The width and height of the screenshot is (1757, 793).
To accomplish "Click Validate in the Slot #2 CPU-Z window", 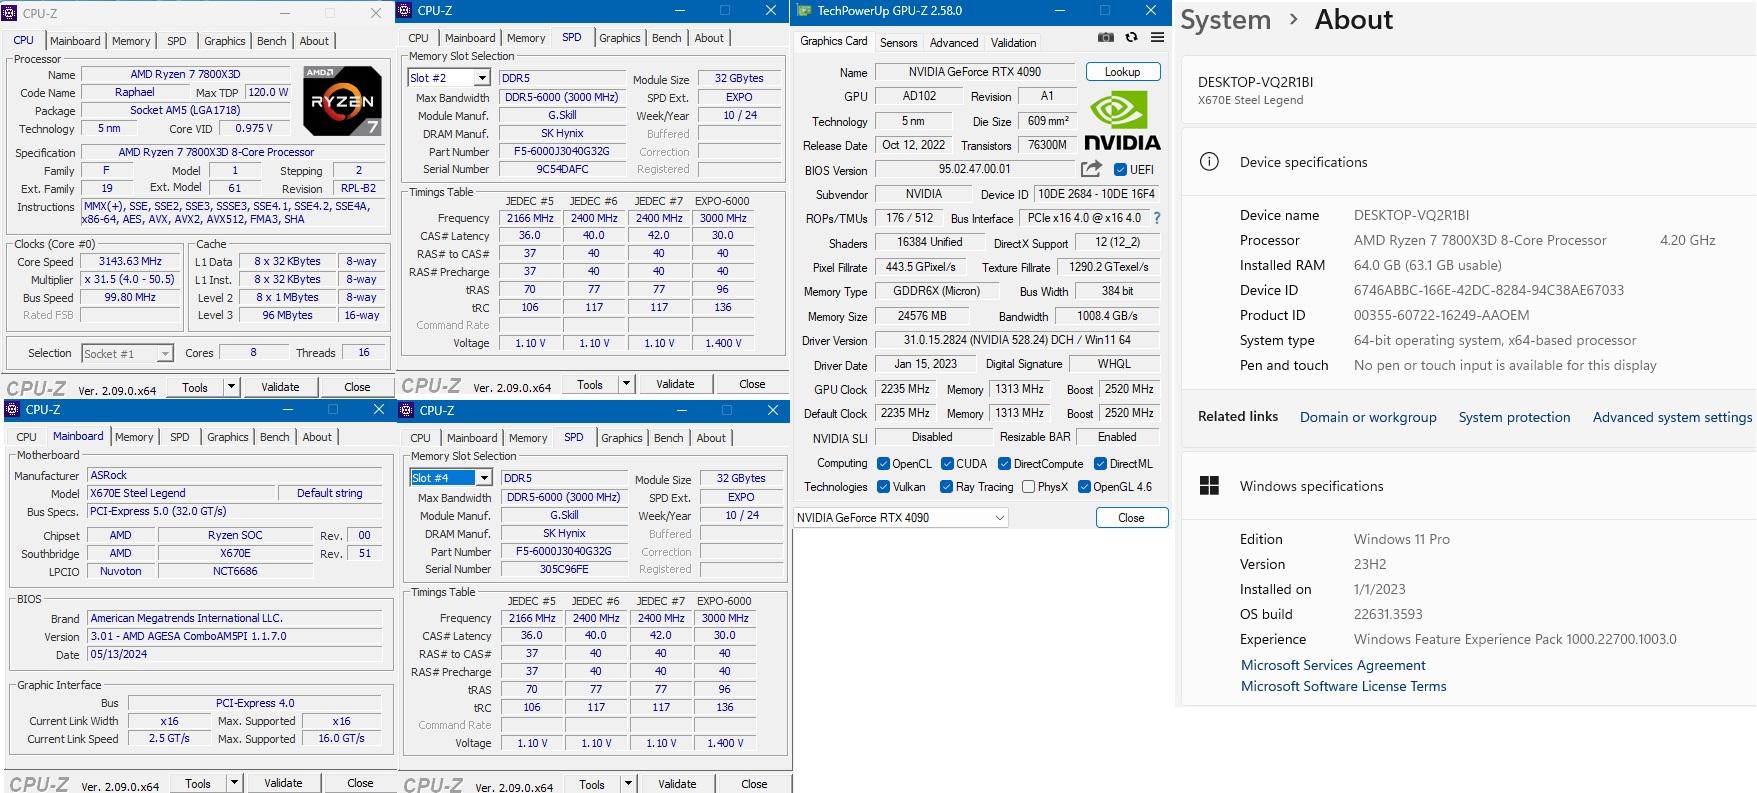I will coord(675,384).
